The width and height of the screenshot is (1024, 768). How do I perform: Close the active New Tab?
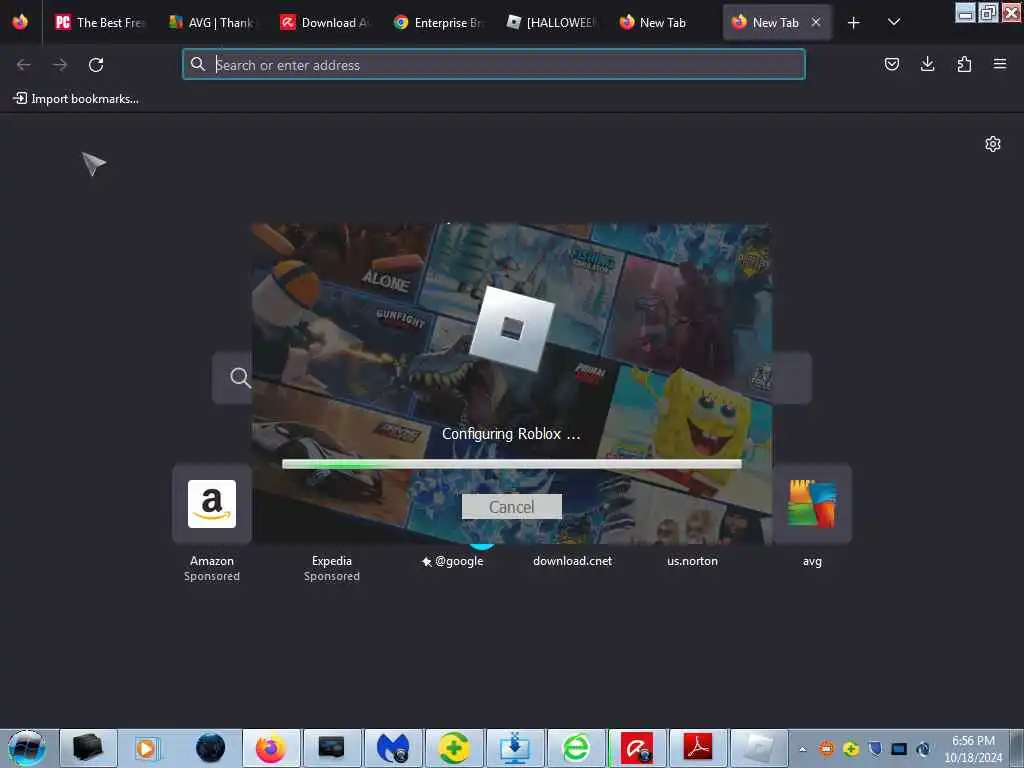[816, 22]
